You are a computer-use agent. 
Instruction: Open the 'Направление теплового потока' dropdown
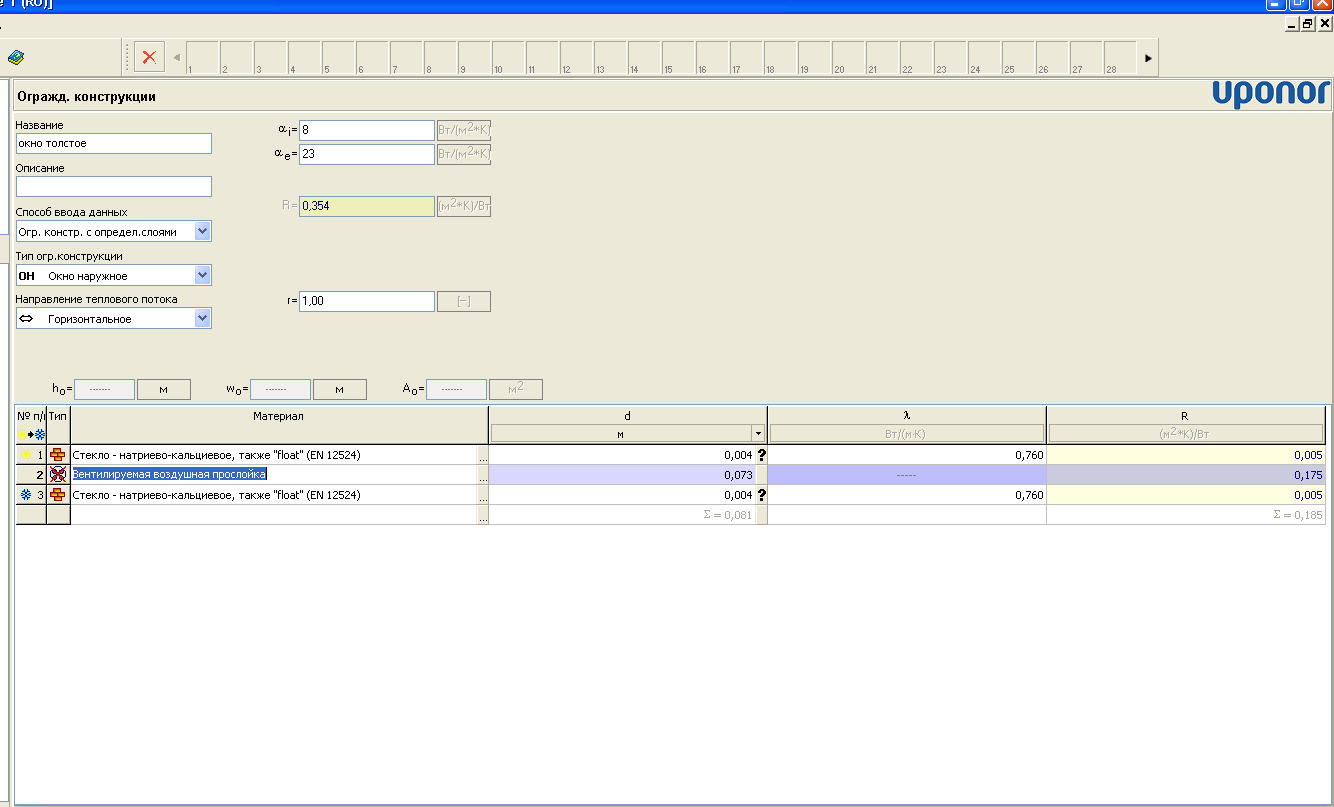coord(203,319)
